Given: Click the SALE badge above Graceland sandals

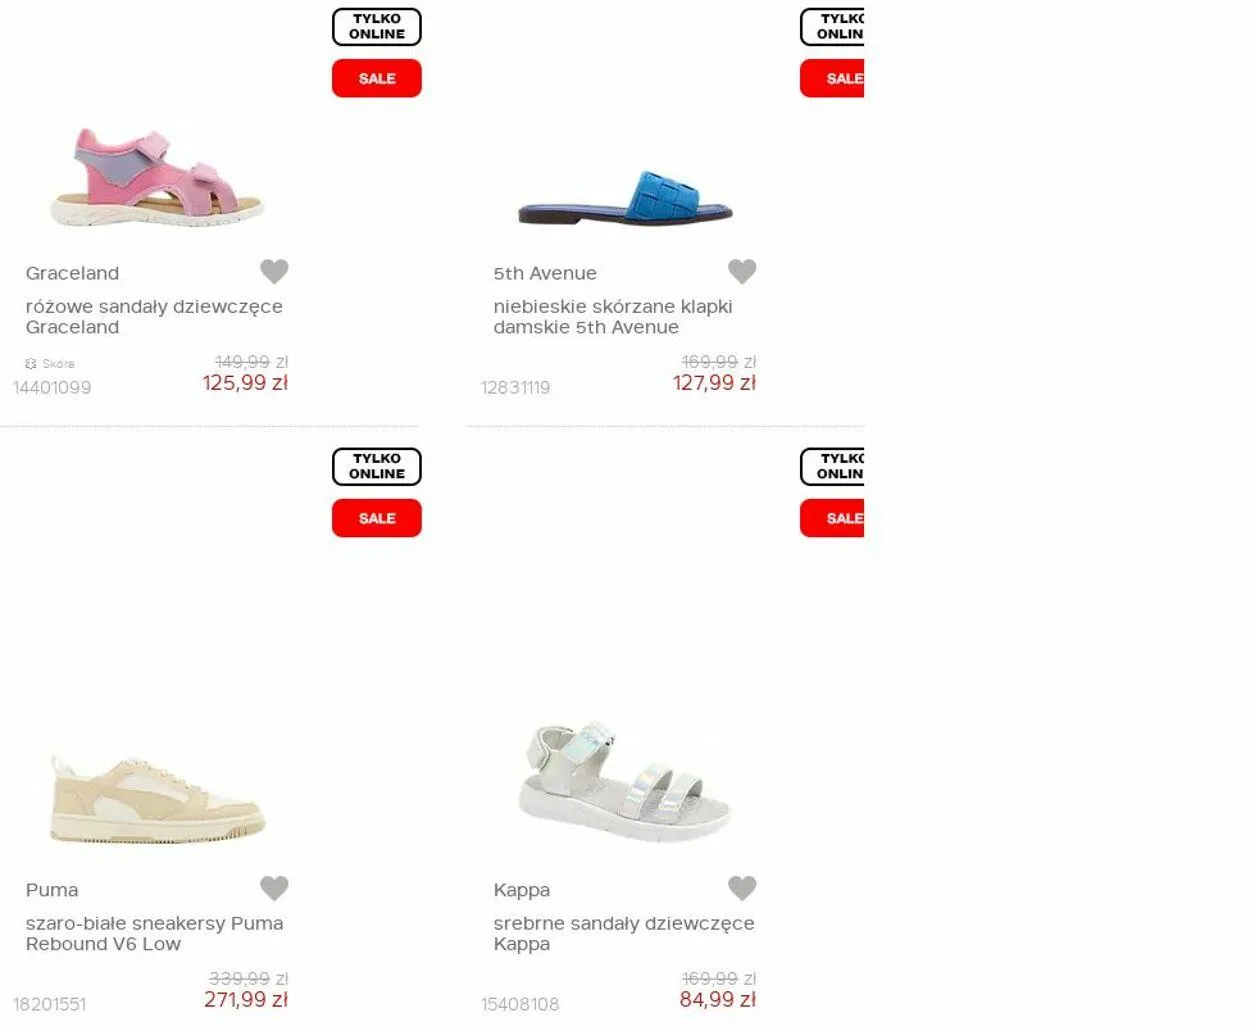Looking at the screenshot, I should pyautogui.click(x=377, y=79).
